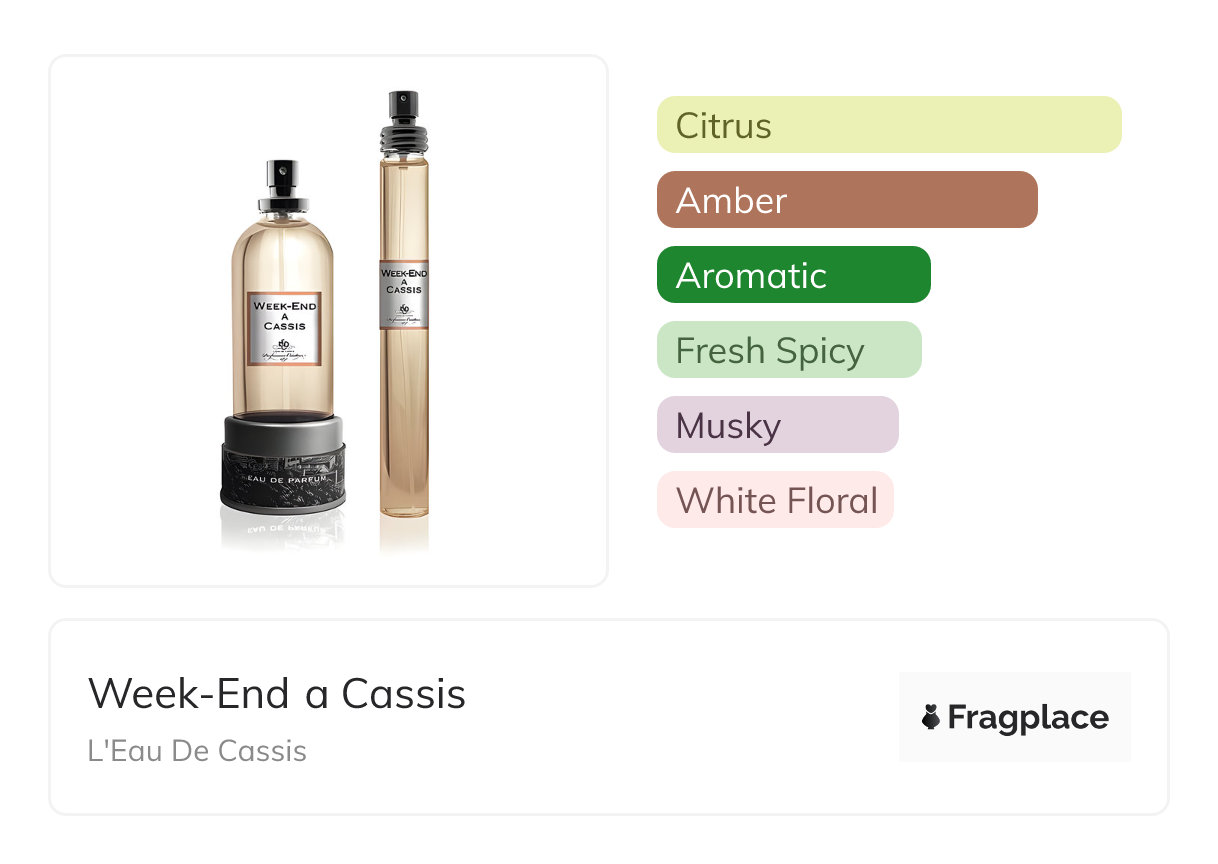Click the Musky accord bar
The image size is (1218, 864).
coord(777,425)
